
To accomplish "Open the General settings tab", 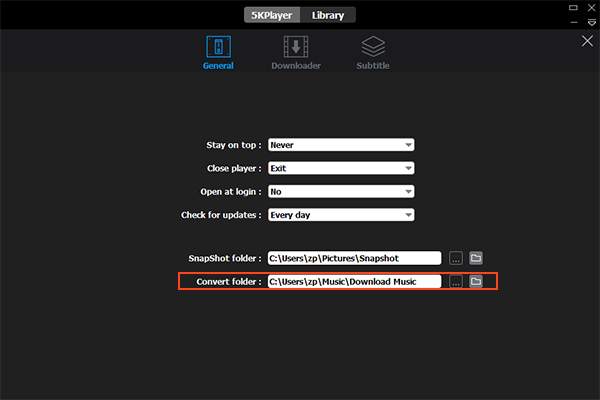I will (218, 53).
